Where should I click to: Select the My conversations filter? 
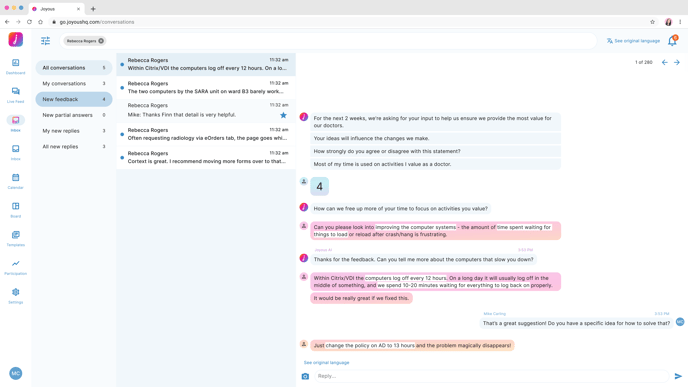coord(74,83)
